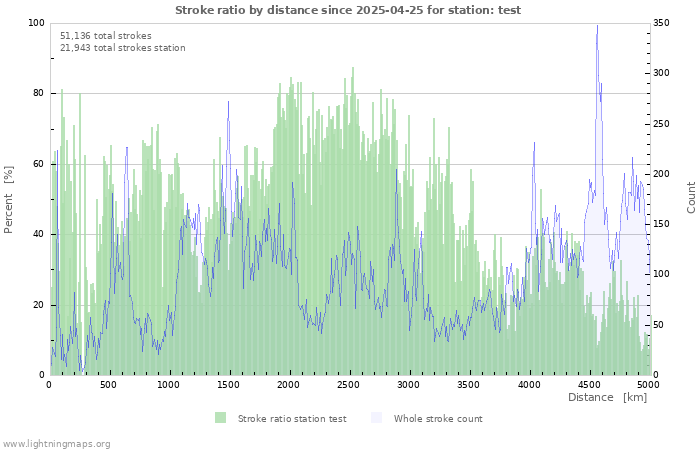Click the x-axis tick label 1500
Screen dimensions: 700x450
click(229, 385)
